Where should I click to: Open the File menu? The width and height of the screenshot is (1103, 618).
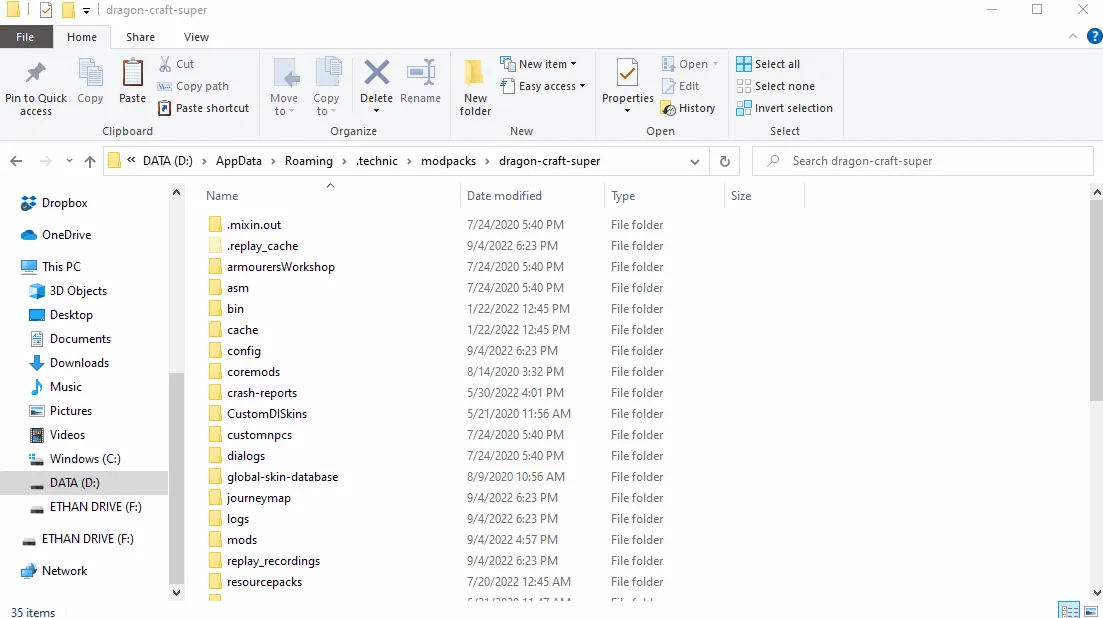click(x=25, y=37)
